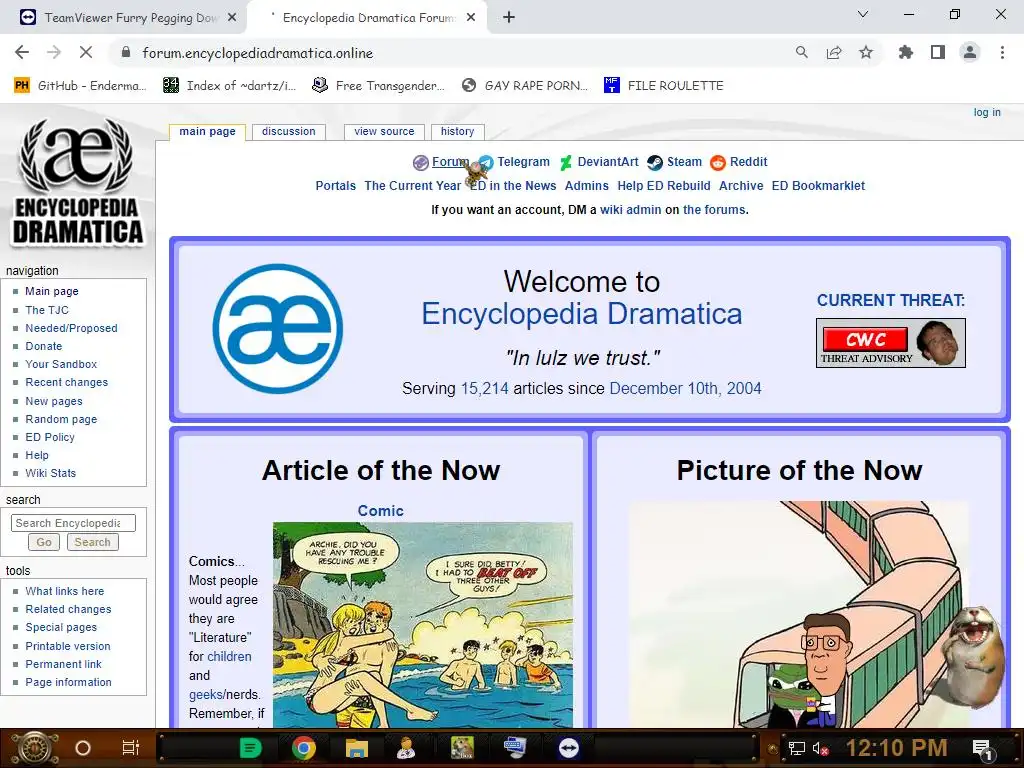Click the 15,214 articles count link

point(485,389)
